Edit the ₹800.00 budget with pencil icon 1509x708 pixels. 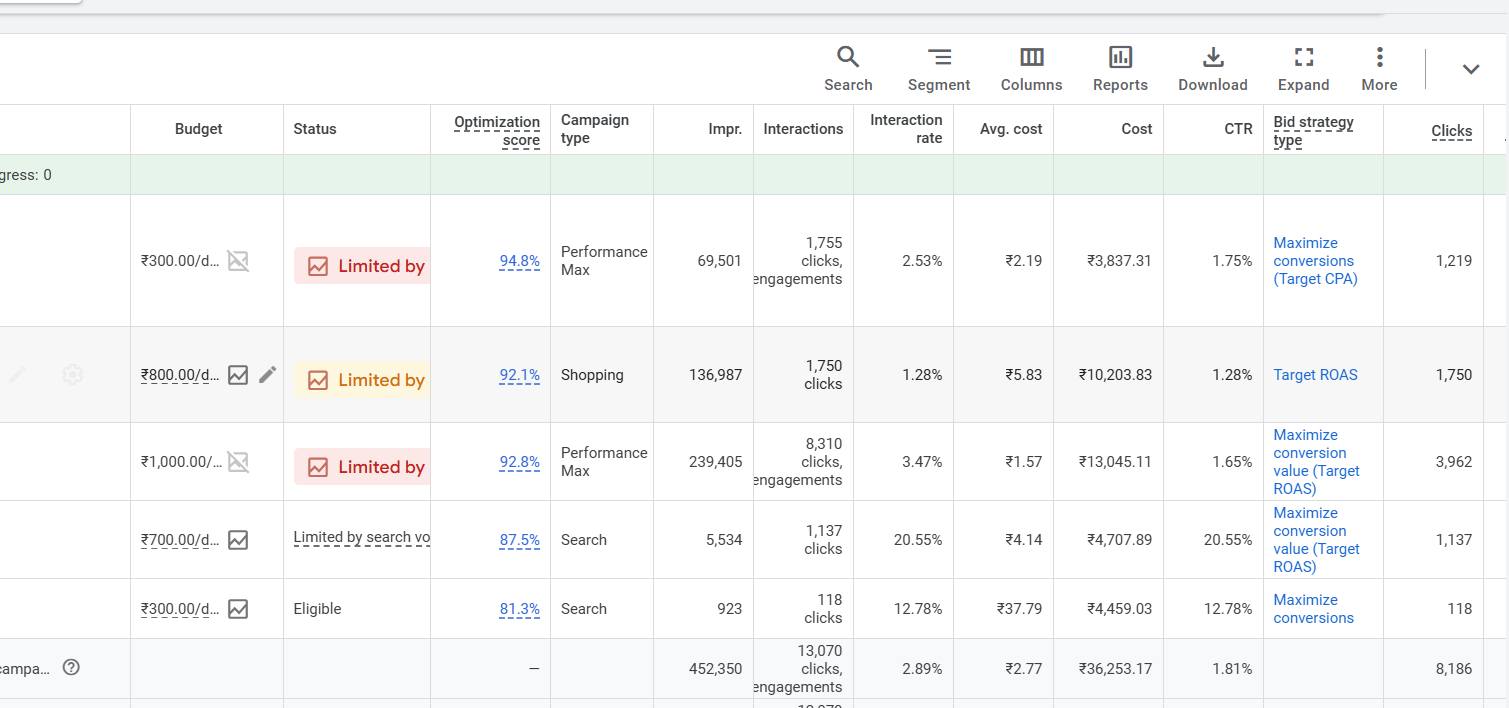(267, 375)
